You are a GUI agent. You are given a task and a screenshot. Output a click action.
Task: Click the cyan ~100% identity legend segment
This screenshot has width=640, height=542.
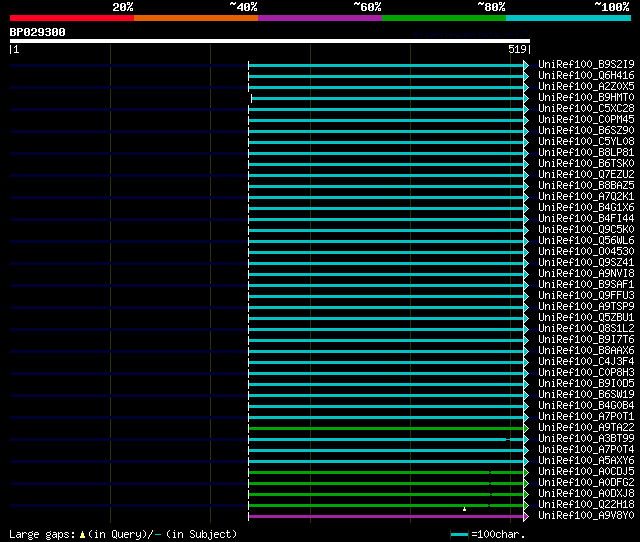(568, 18)
